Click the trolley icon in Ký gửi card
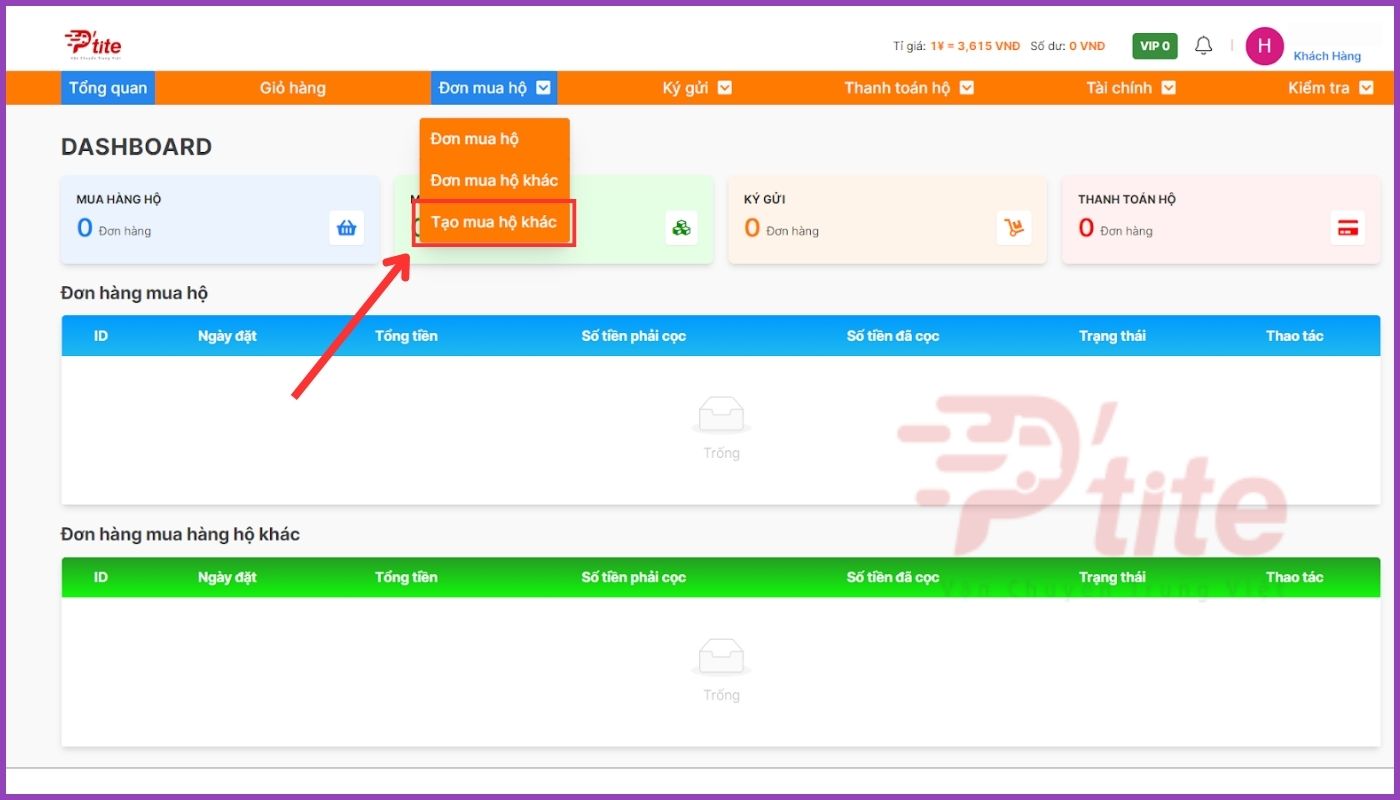This screenshot has height=800, width=1400. coord(1014,228)
